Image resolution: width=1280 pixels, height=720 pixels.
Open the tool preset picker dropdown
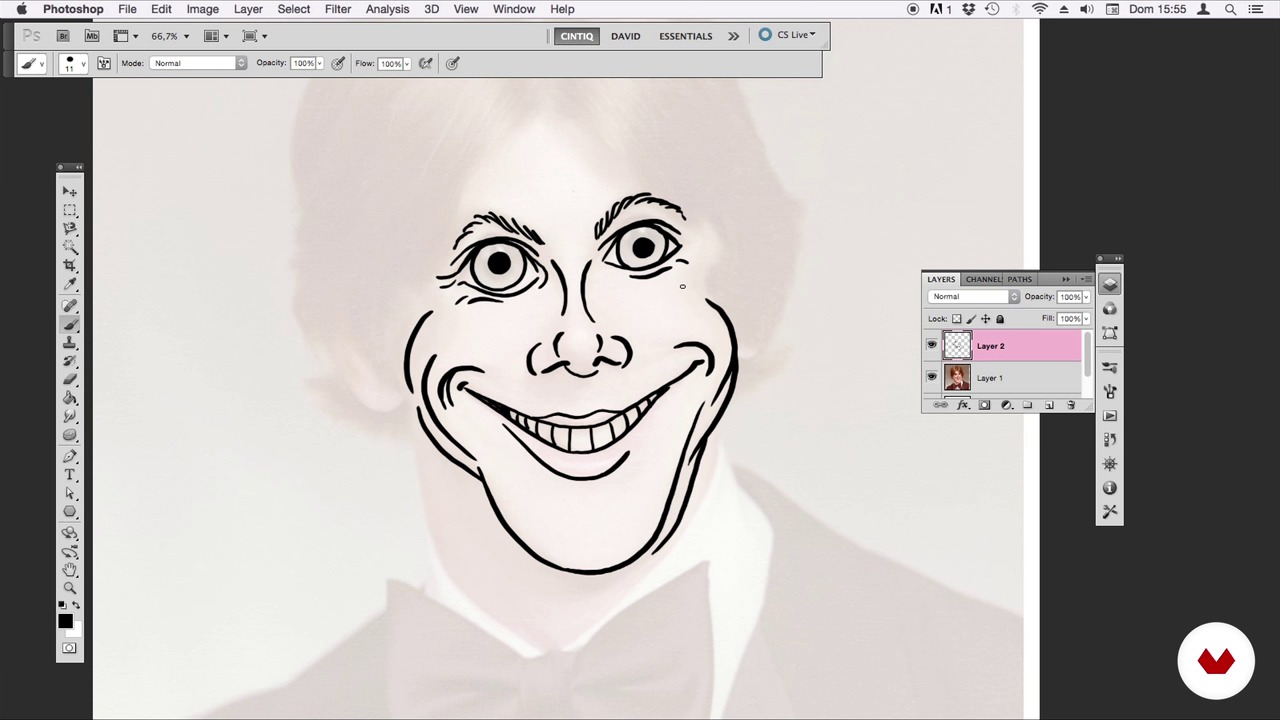(x=31, y=63)
